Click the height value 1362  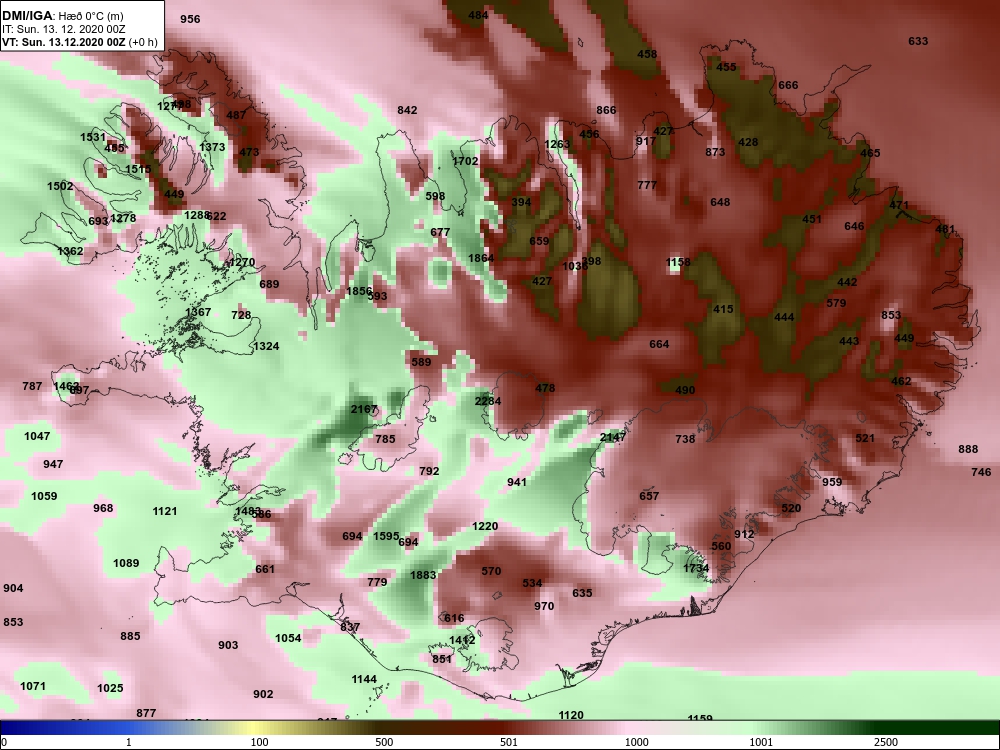[70, 251]
